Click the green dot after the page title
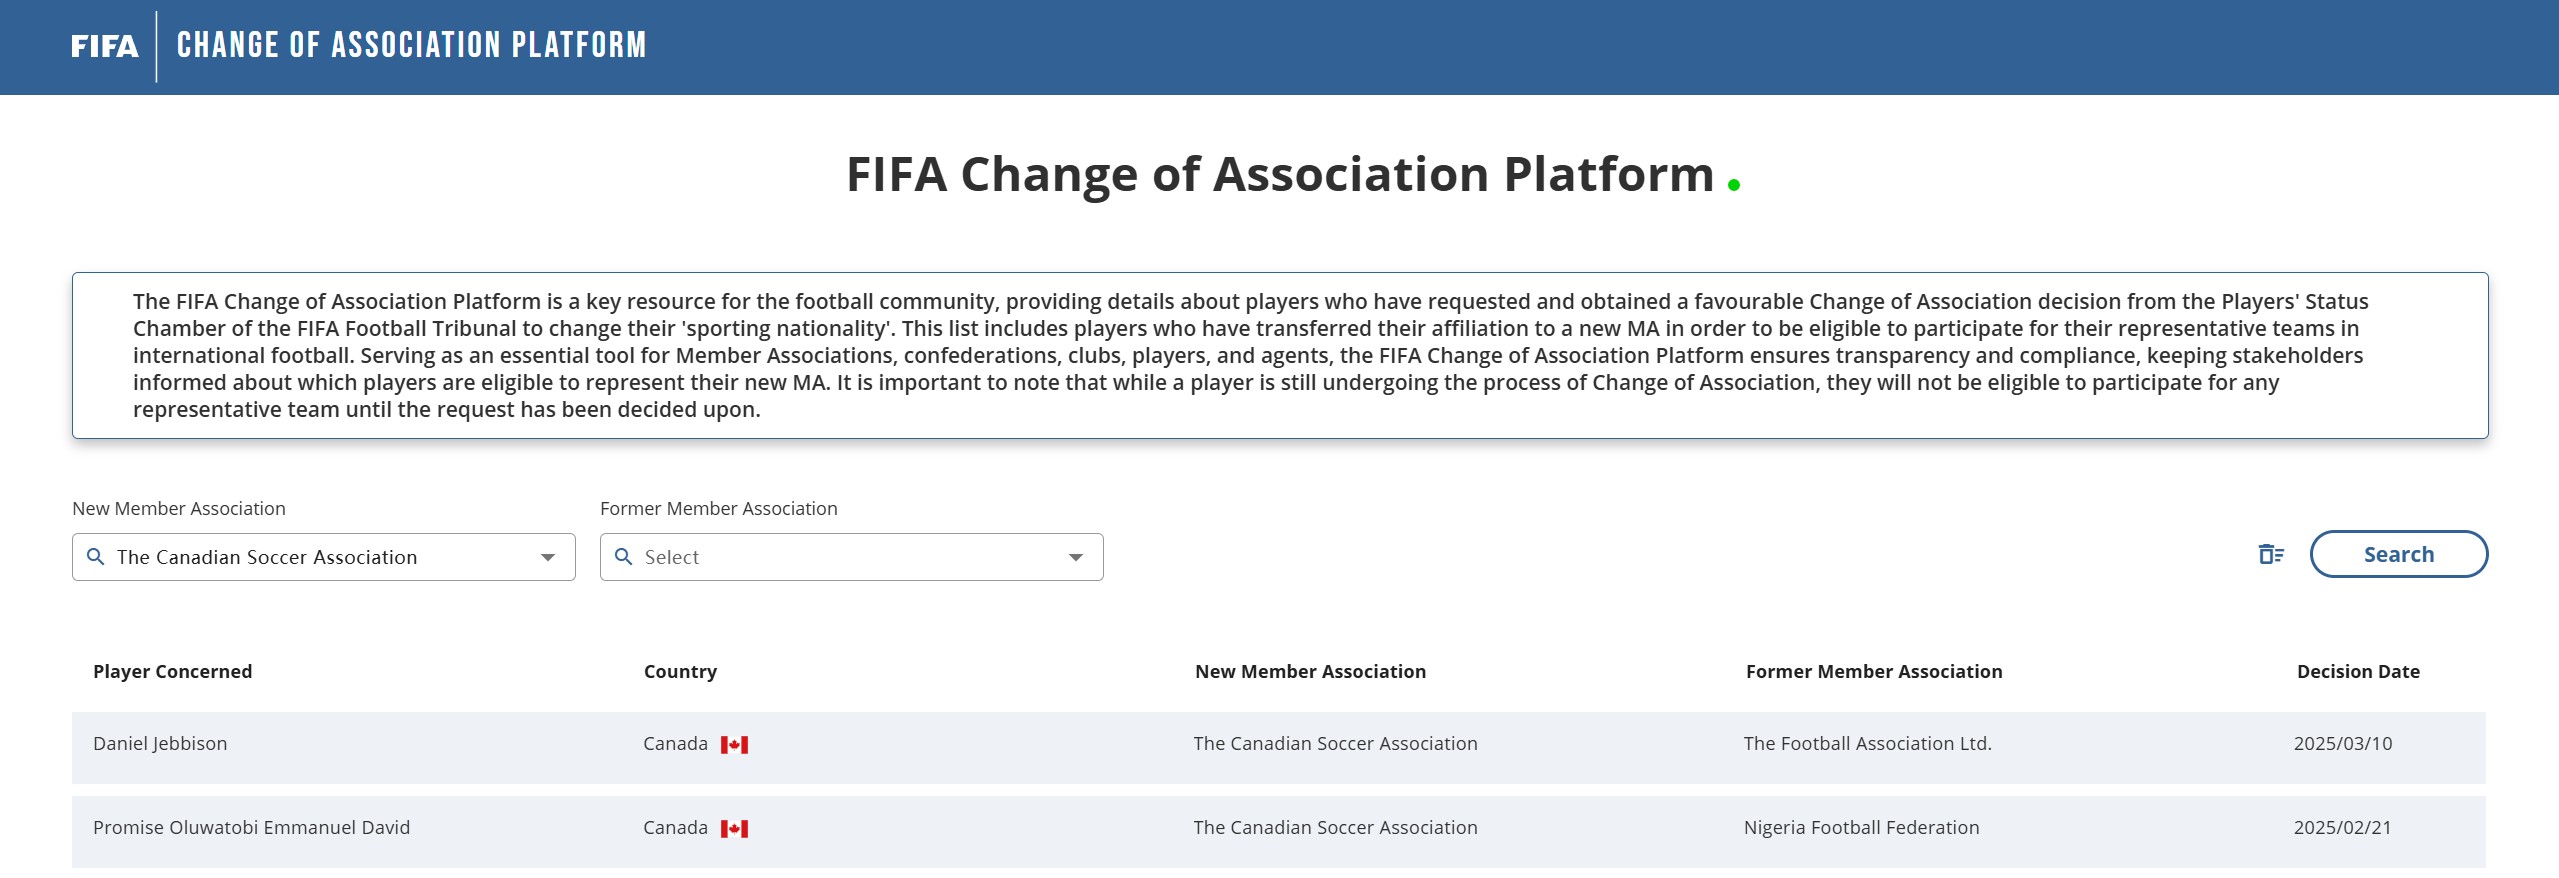Viewport: 2559px width, 878px height. point(1733,185)
